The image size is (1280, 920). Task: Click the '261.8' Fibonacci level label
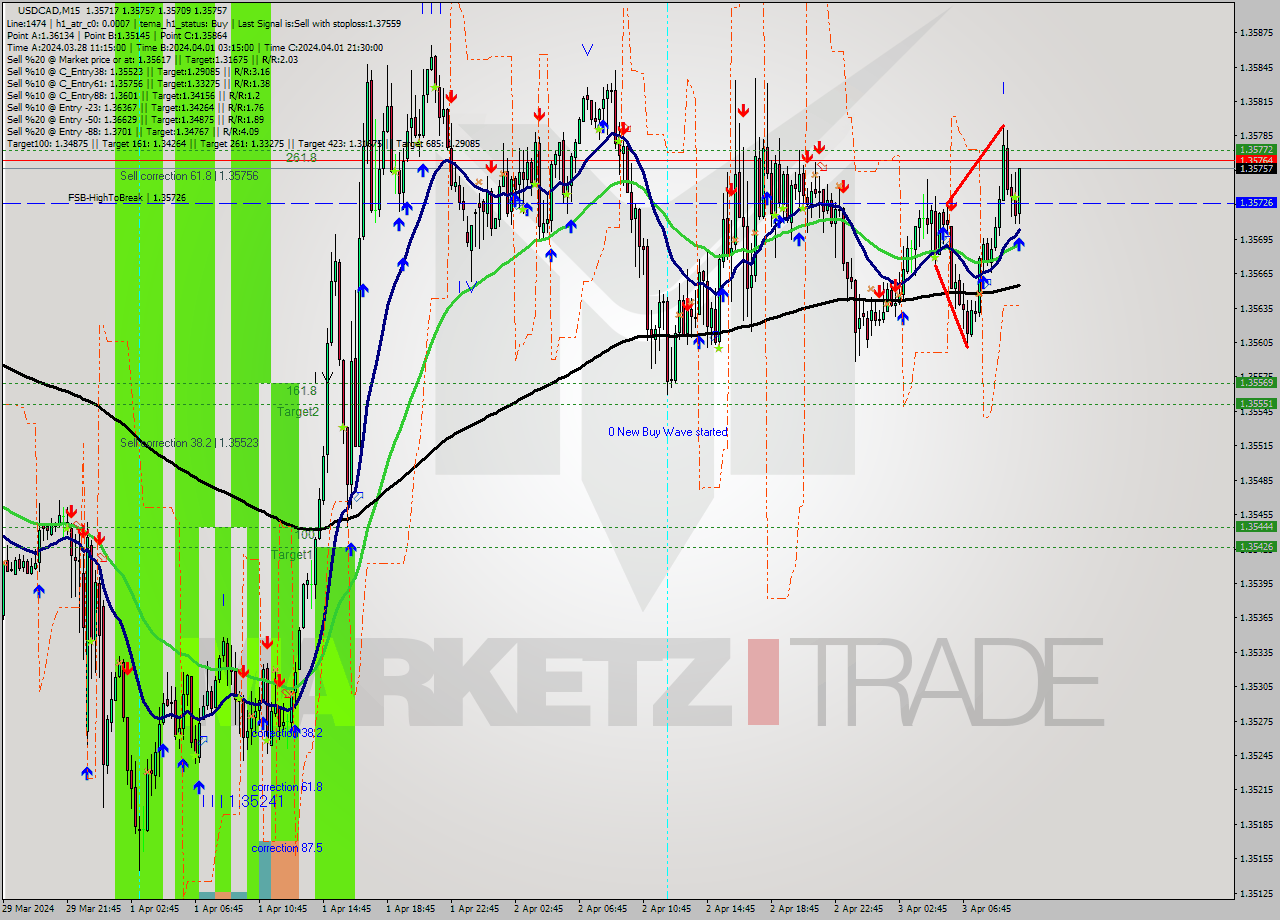click(x=301, y=158)
